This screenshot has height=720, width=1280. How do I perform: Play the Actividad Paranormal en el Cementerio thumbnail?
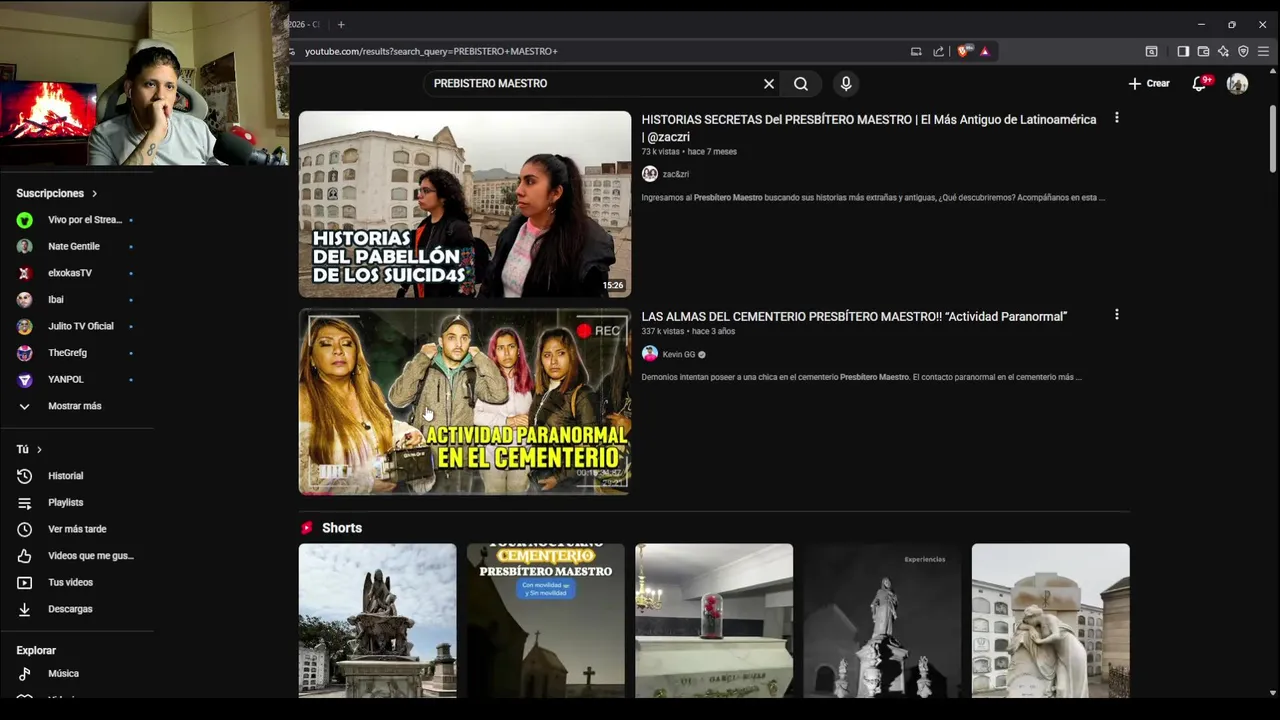tap(465, 401)
